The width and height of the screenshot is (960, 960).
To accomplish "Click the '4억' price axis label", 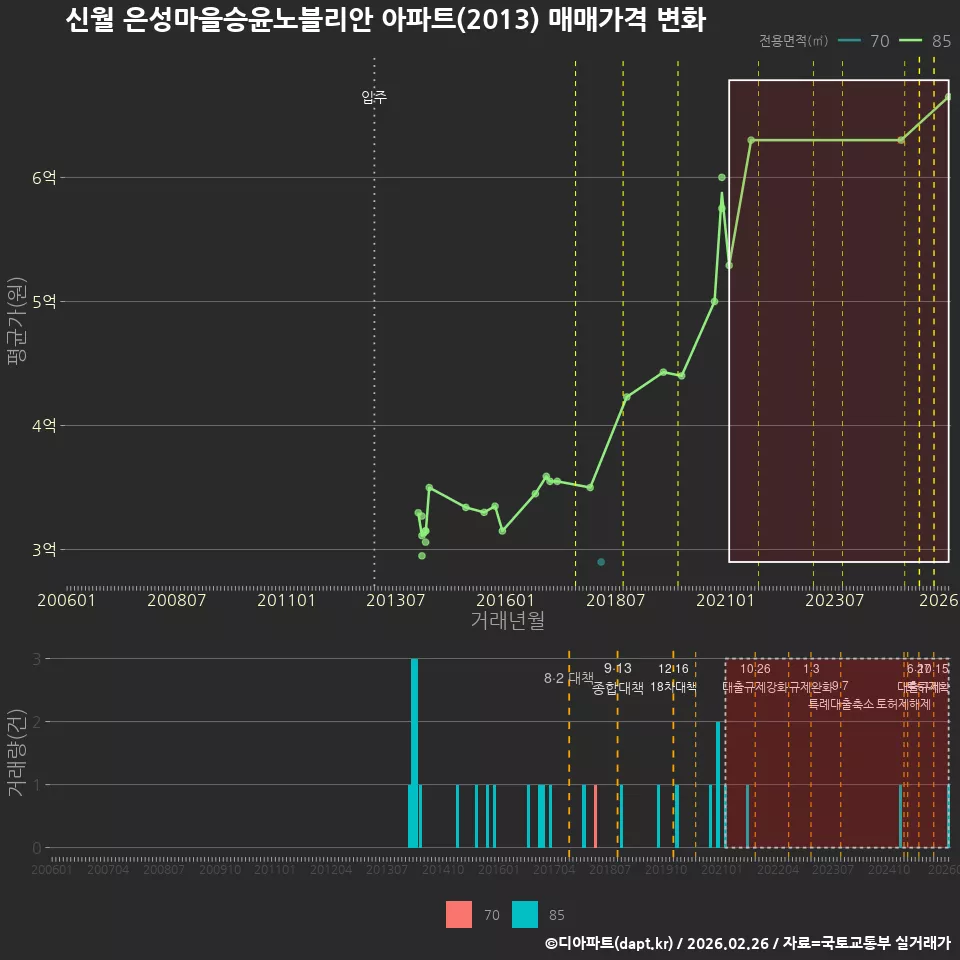I will (44, 425).
